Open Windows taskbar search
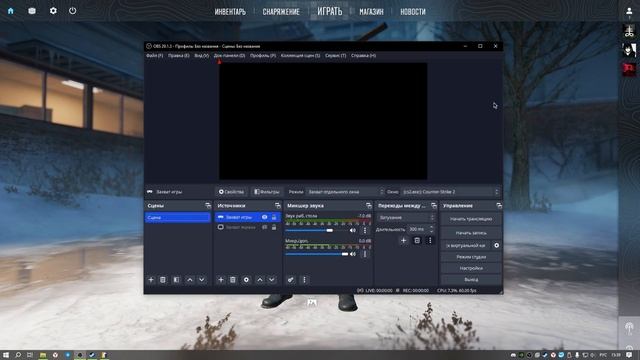Screen dimensions: 640x360 [18, 355]
